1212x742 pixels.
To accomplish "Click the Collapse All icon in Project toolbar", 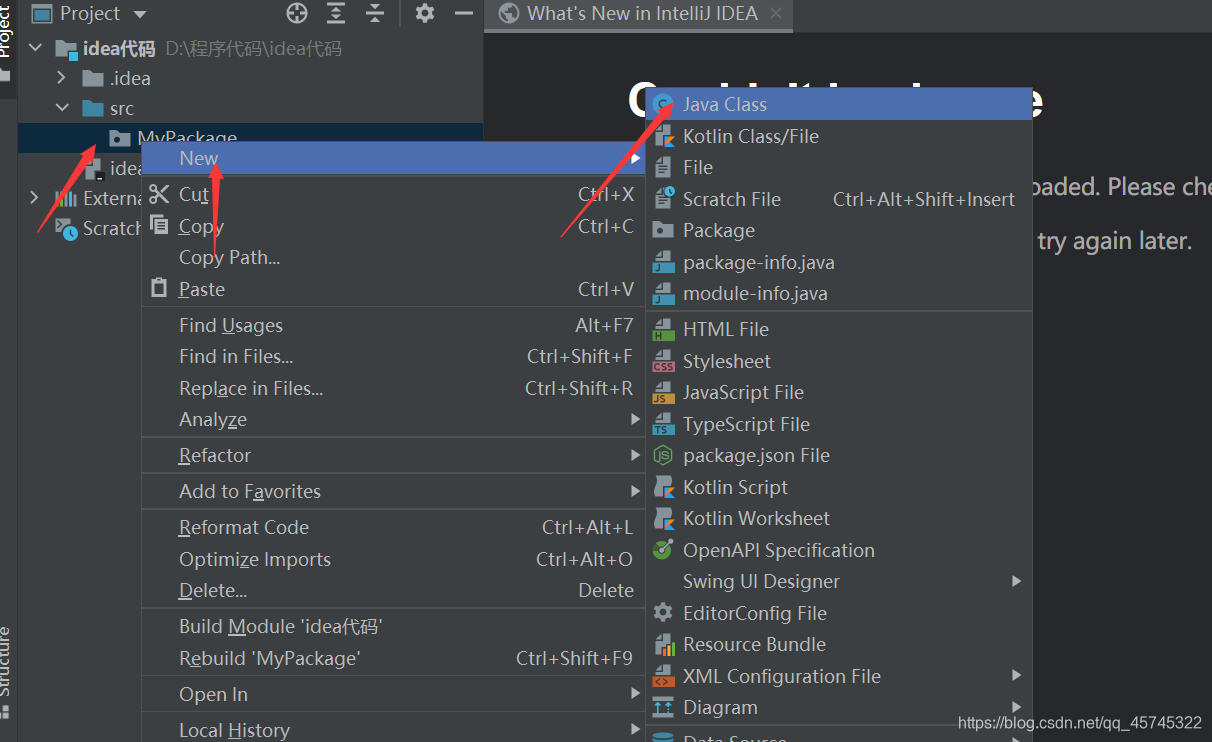I will coord(375,13).
